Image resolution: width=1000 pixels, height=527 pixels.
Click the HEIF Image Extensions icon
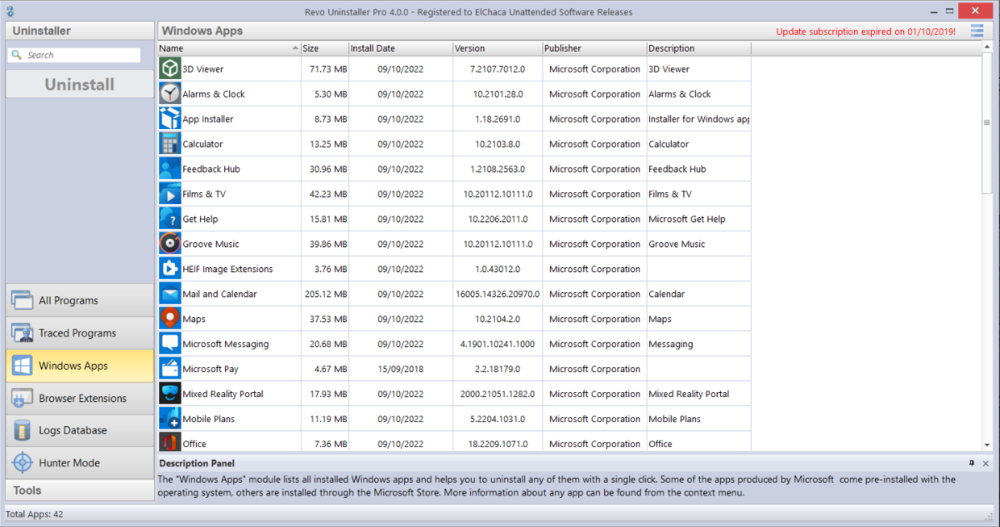(169, 269)
